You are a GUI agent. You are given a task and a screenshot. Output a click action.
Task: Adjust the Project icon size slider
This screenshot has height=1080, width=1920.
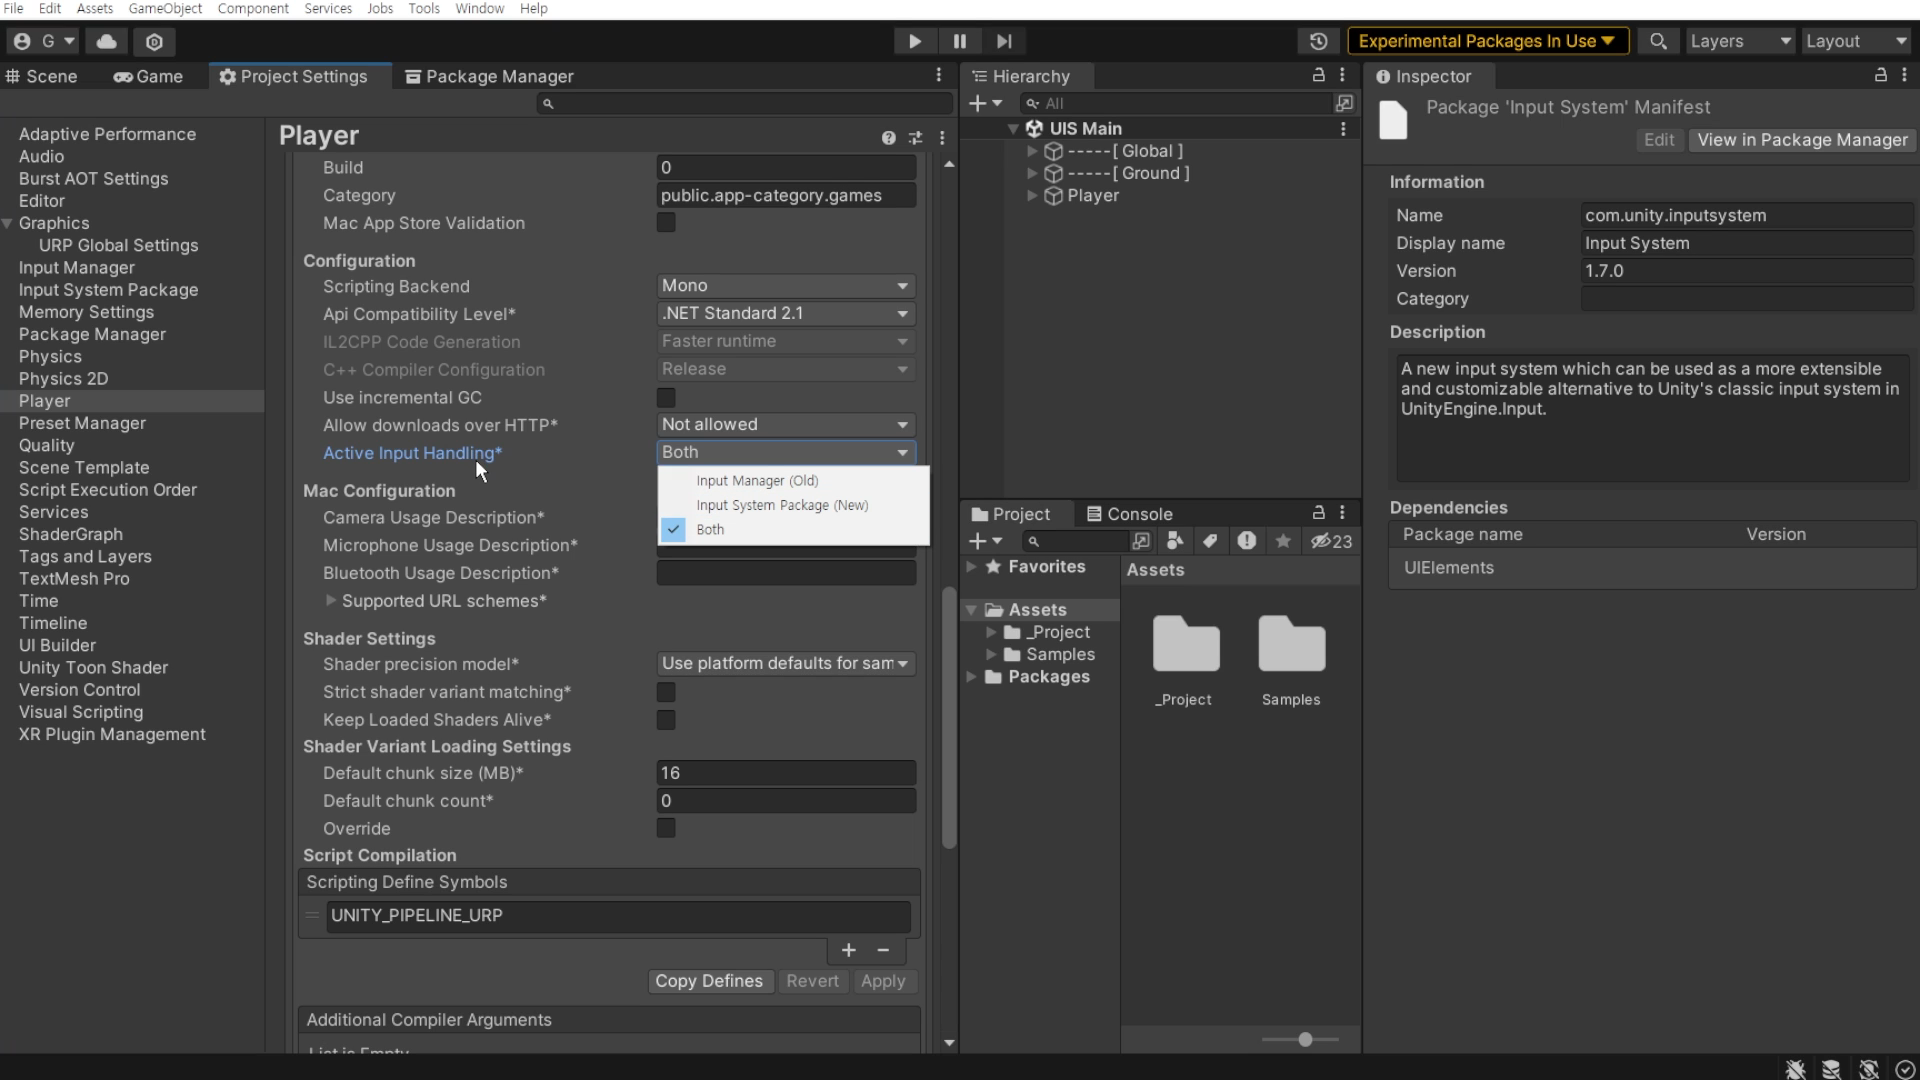coord(1304,1040)
